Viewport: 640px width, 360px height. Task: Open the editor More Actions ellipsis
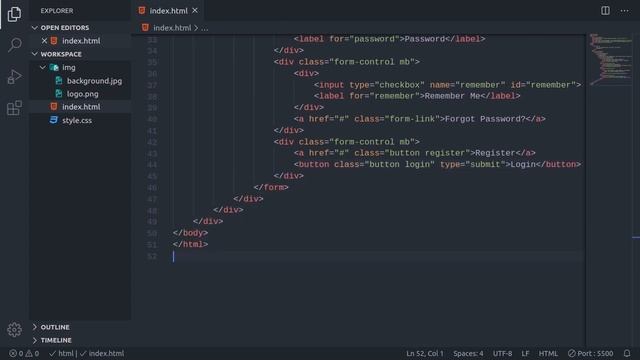pos(624,11)
